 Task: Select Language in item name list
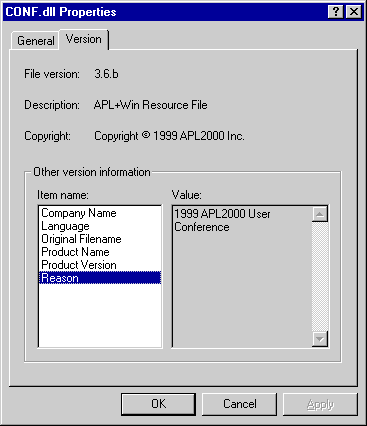(100, 226)
